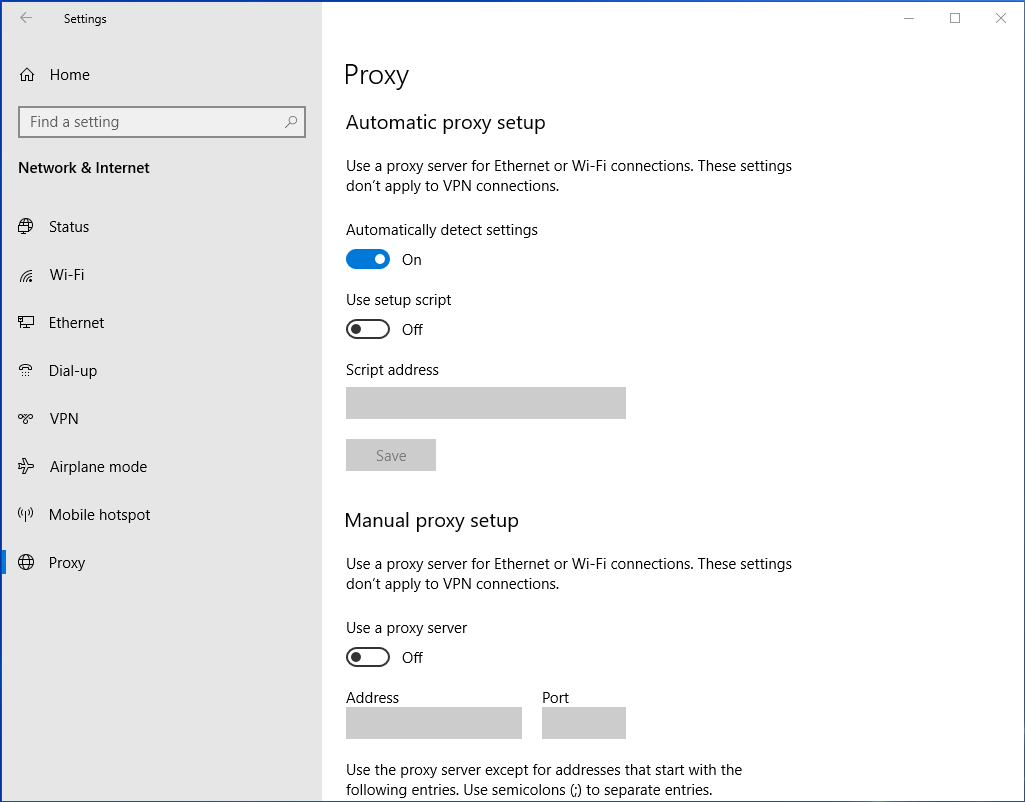This screenshot has width=1025, height=802.
Task: Open the VPN settings page
Action: click(162, 418)
